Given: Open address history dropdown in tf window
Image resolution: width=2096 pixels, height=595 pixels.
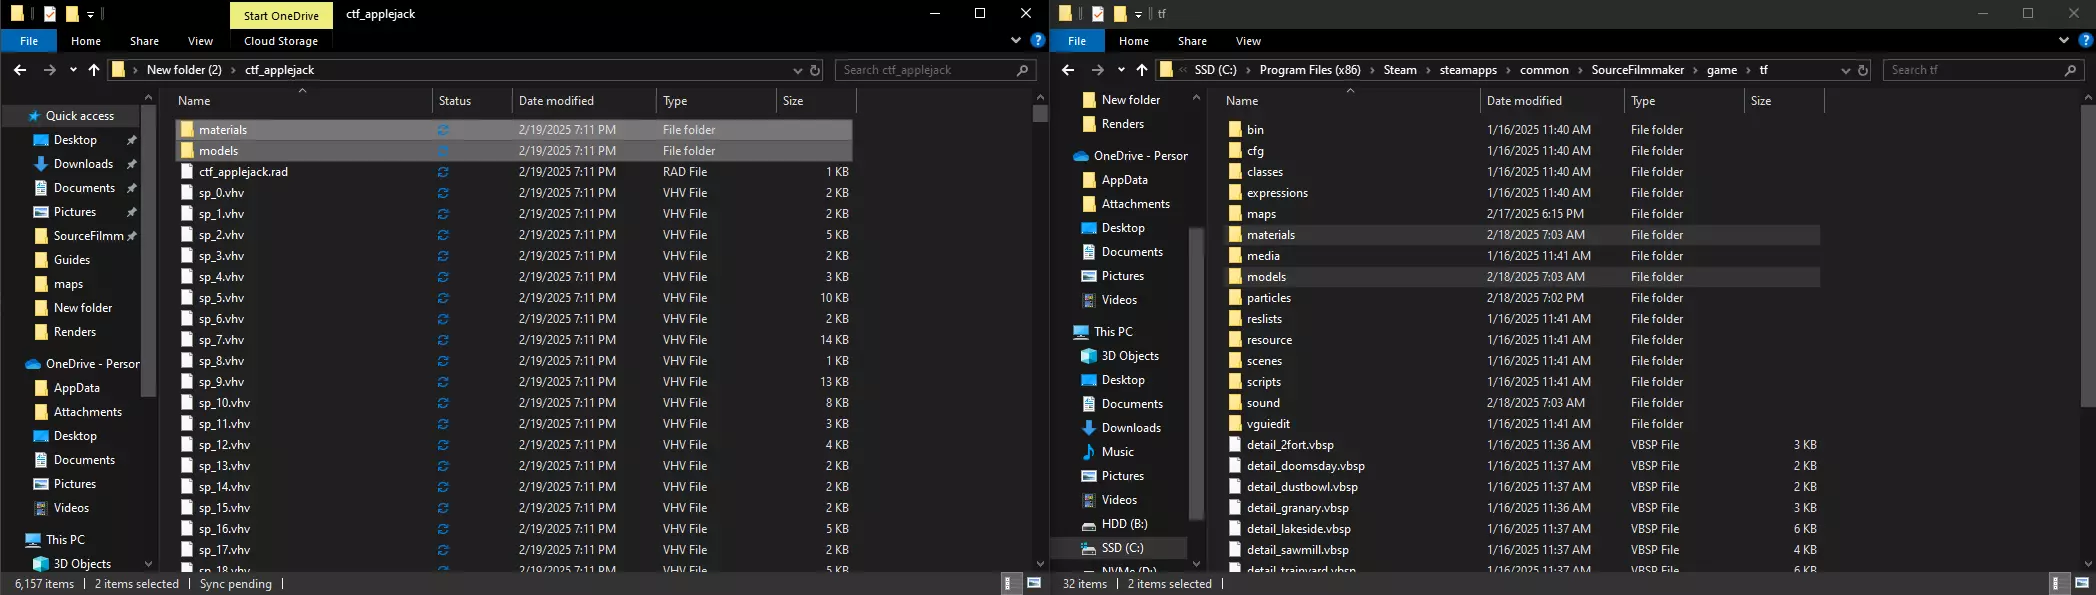Looking at the screenshot, I should click(x=1845, y=70).
